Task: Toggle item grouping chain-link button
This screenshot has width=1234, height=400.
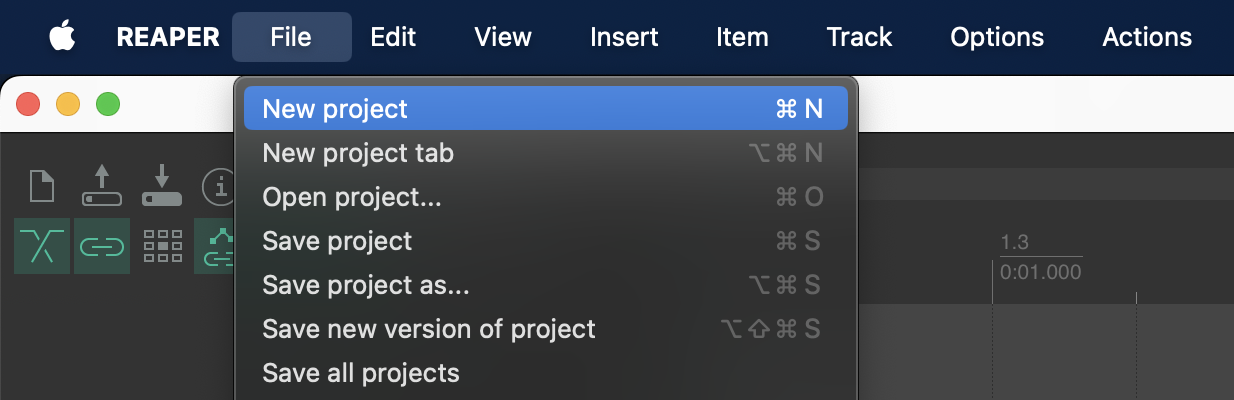Action: 101,246
